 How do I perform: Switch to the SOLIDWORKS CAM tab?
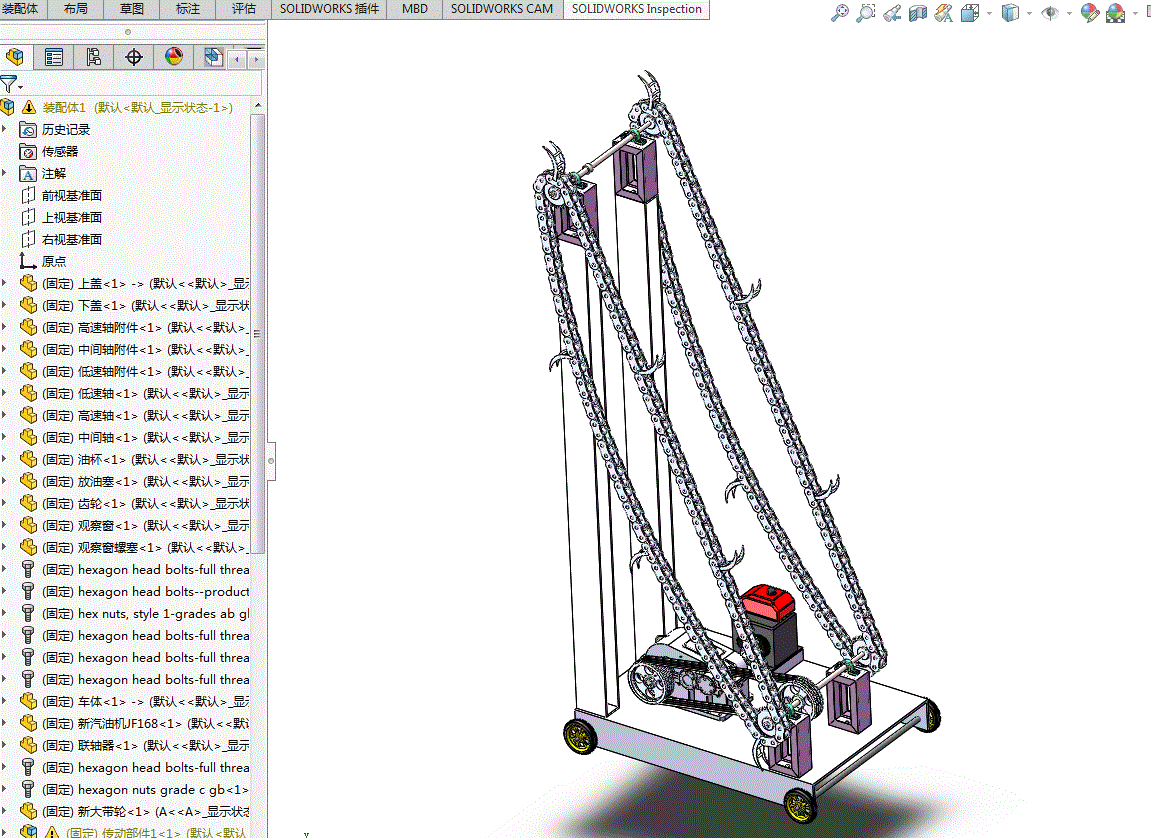[x=502, y=9]
